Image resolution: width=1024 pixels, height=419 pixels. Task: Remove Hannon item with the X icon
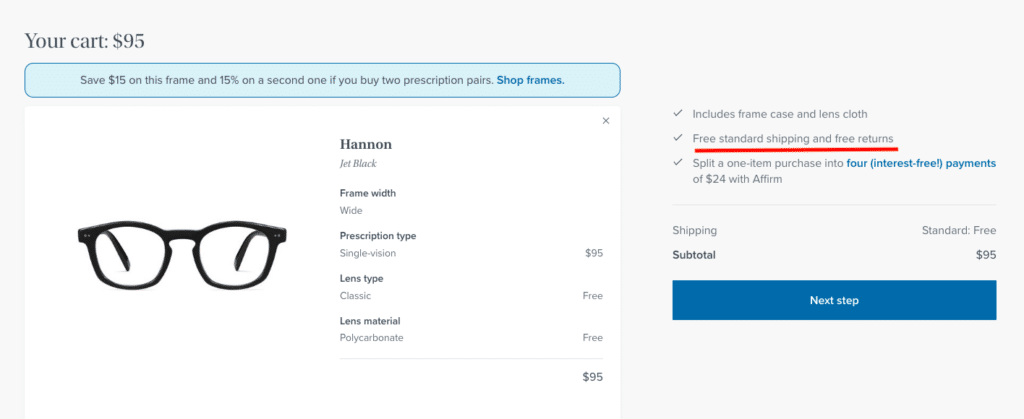coord(606,121)
